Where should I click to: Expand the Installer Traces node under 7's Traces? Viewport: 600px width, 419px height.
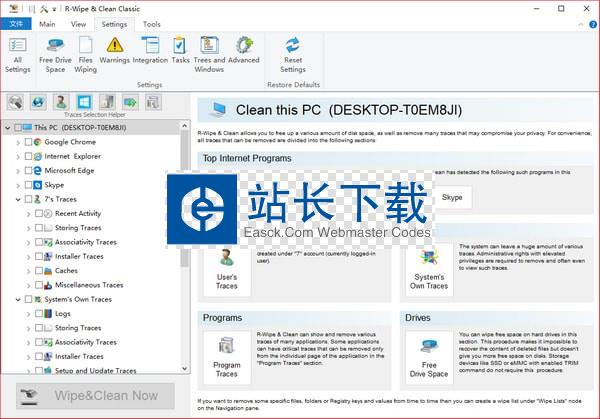(x=28, y=257)
